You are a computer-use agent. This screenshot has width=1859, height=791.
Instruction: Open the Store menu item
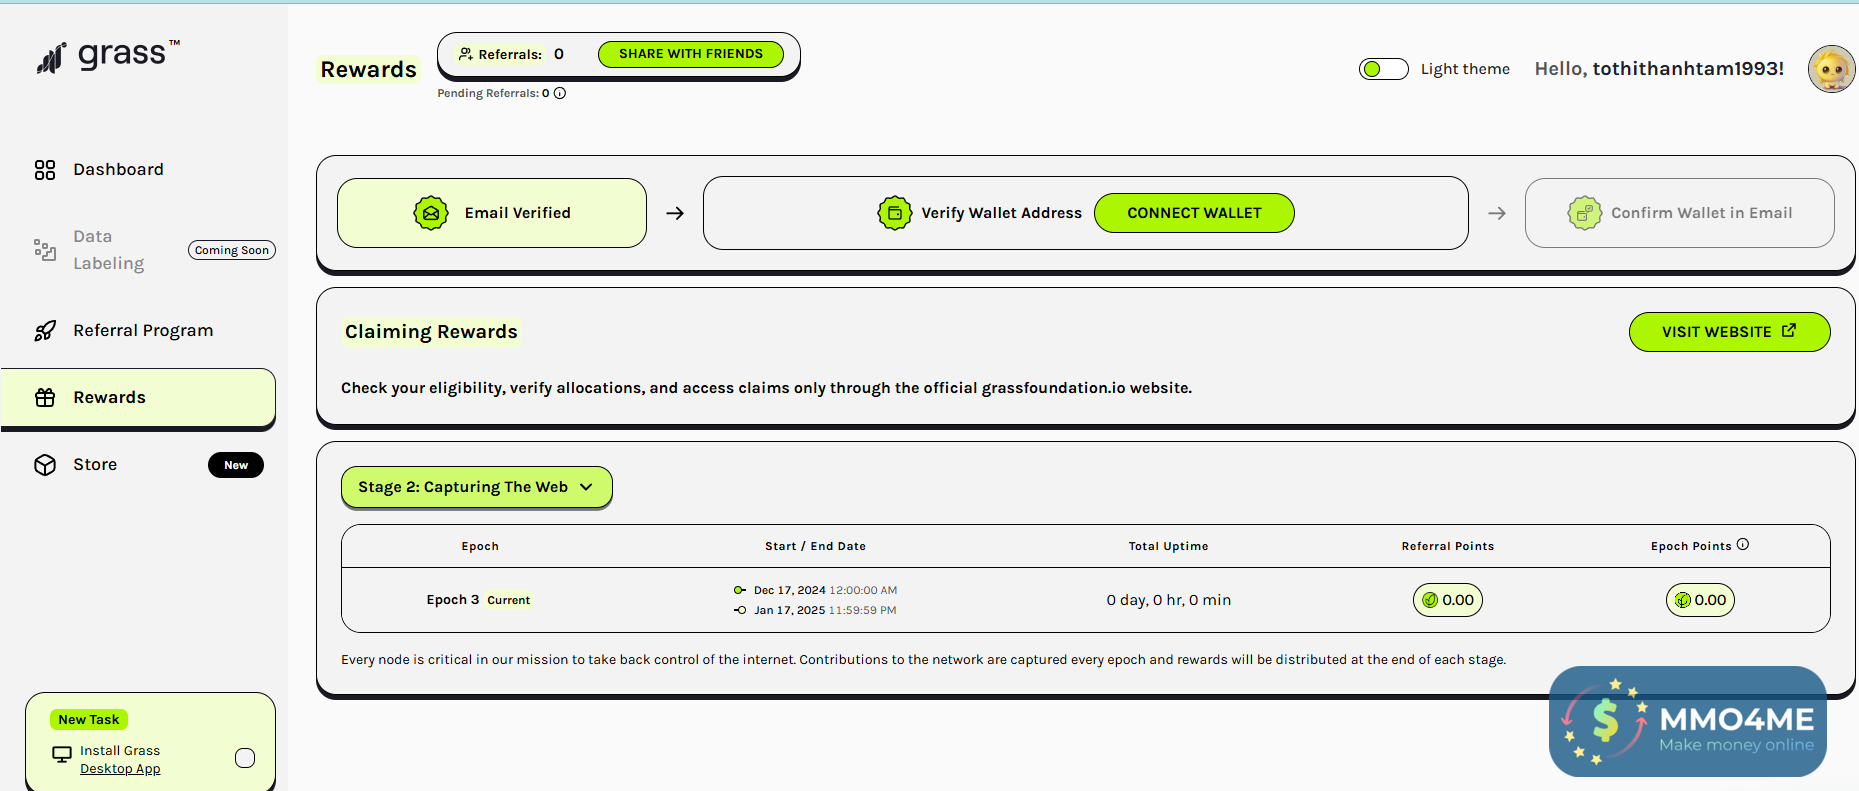(138, 465)
